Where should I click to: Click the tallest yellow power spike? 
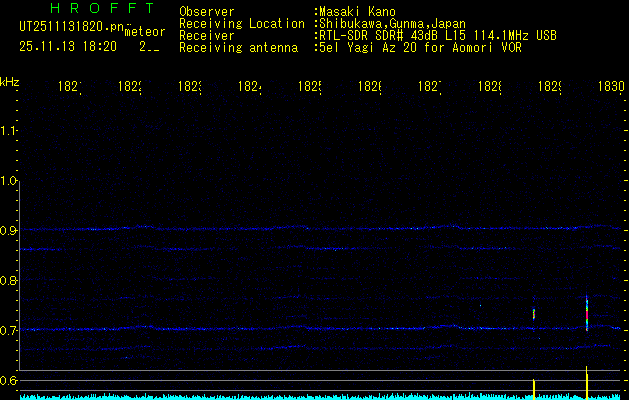(x=586, y=382)
